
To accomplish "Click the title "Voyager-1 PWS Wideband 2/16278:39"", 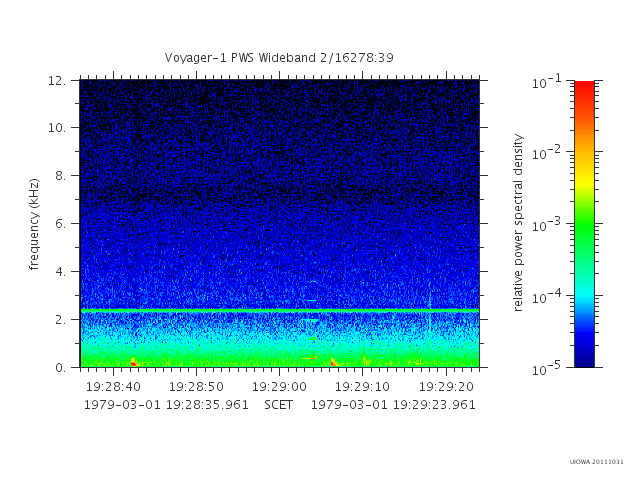I will 279,58.
